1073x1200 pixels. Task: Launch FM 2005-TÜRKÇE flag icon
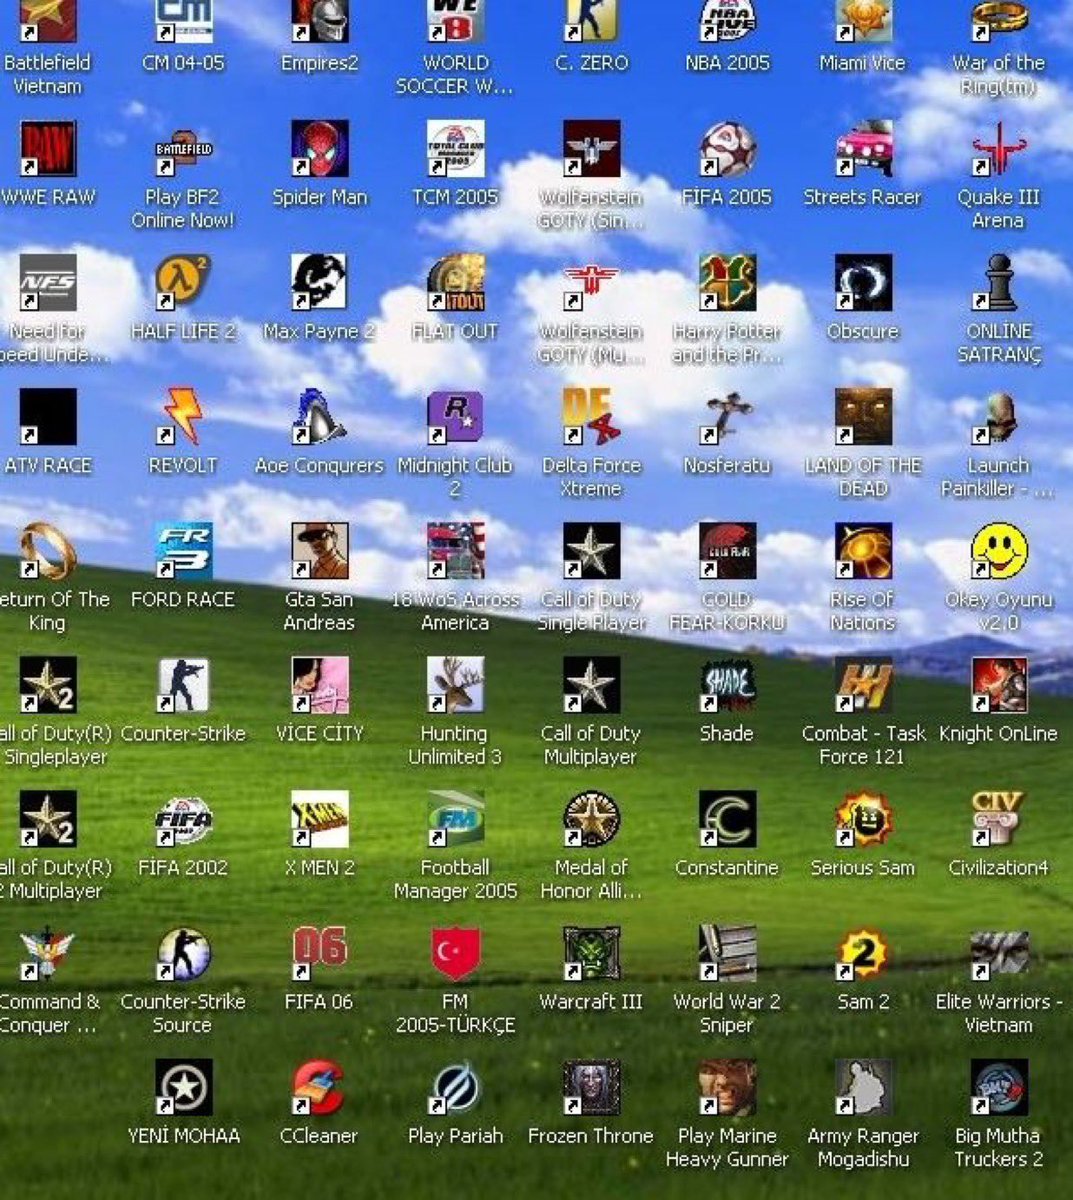[x=455, y=953]
